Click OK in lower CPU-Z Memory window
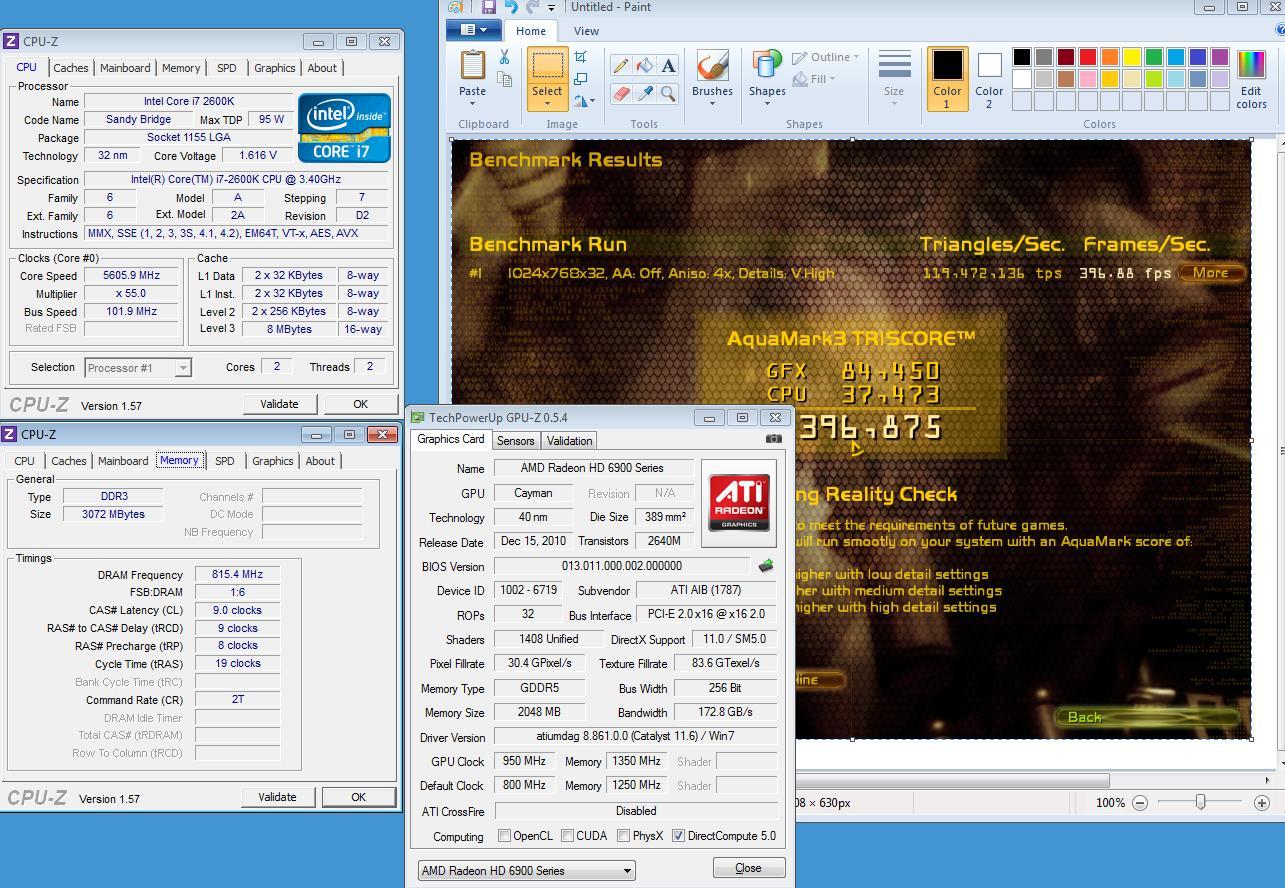1285x888 pixels. tap(358, 797)
